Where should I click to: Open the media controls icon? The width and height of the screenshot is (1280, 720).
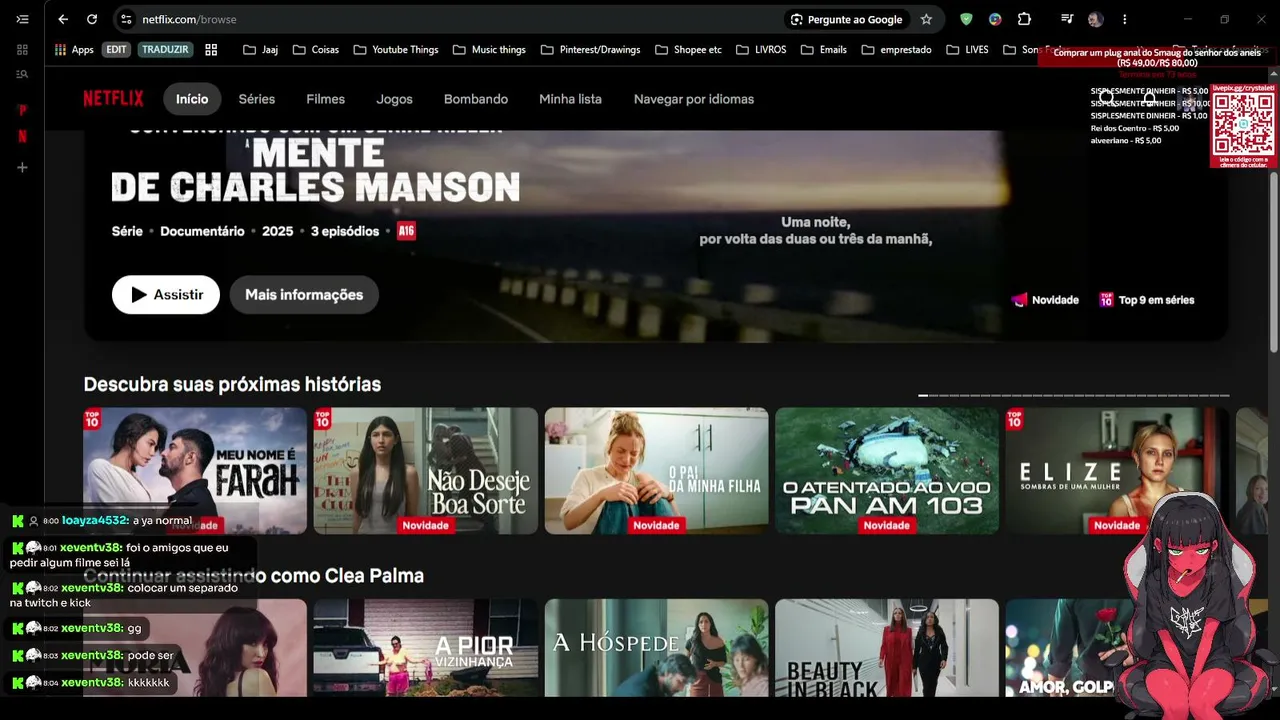[x=1067, y=19]
